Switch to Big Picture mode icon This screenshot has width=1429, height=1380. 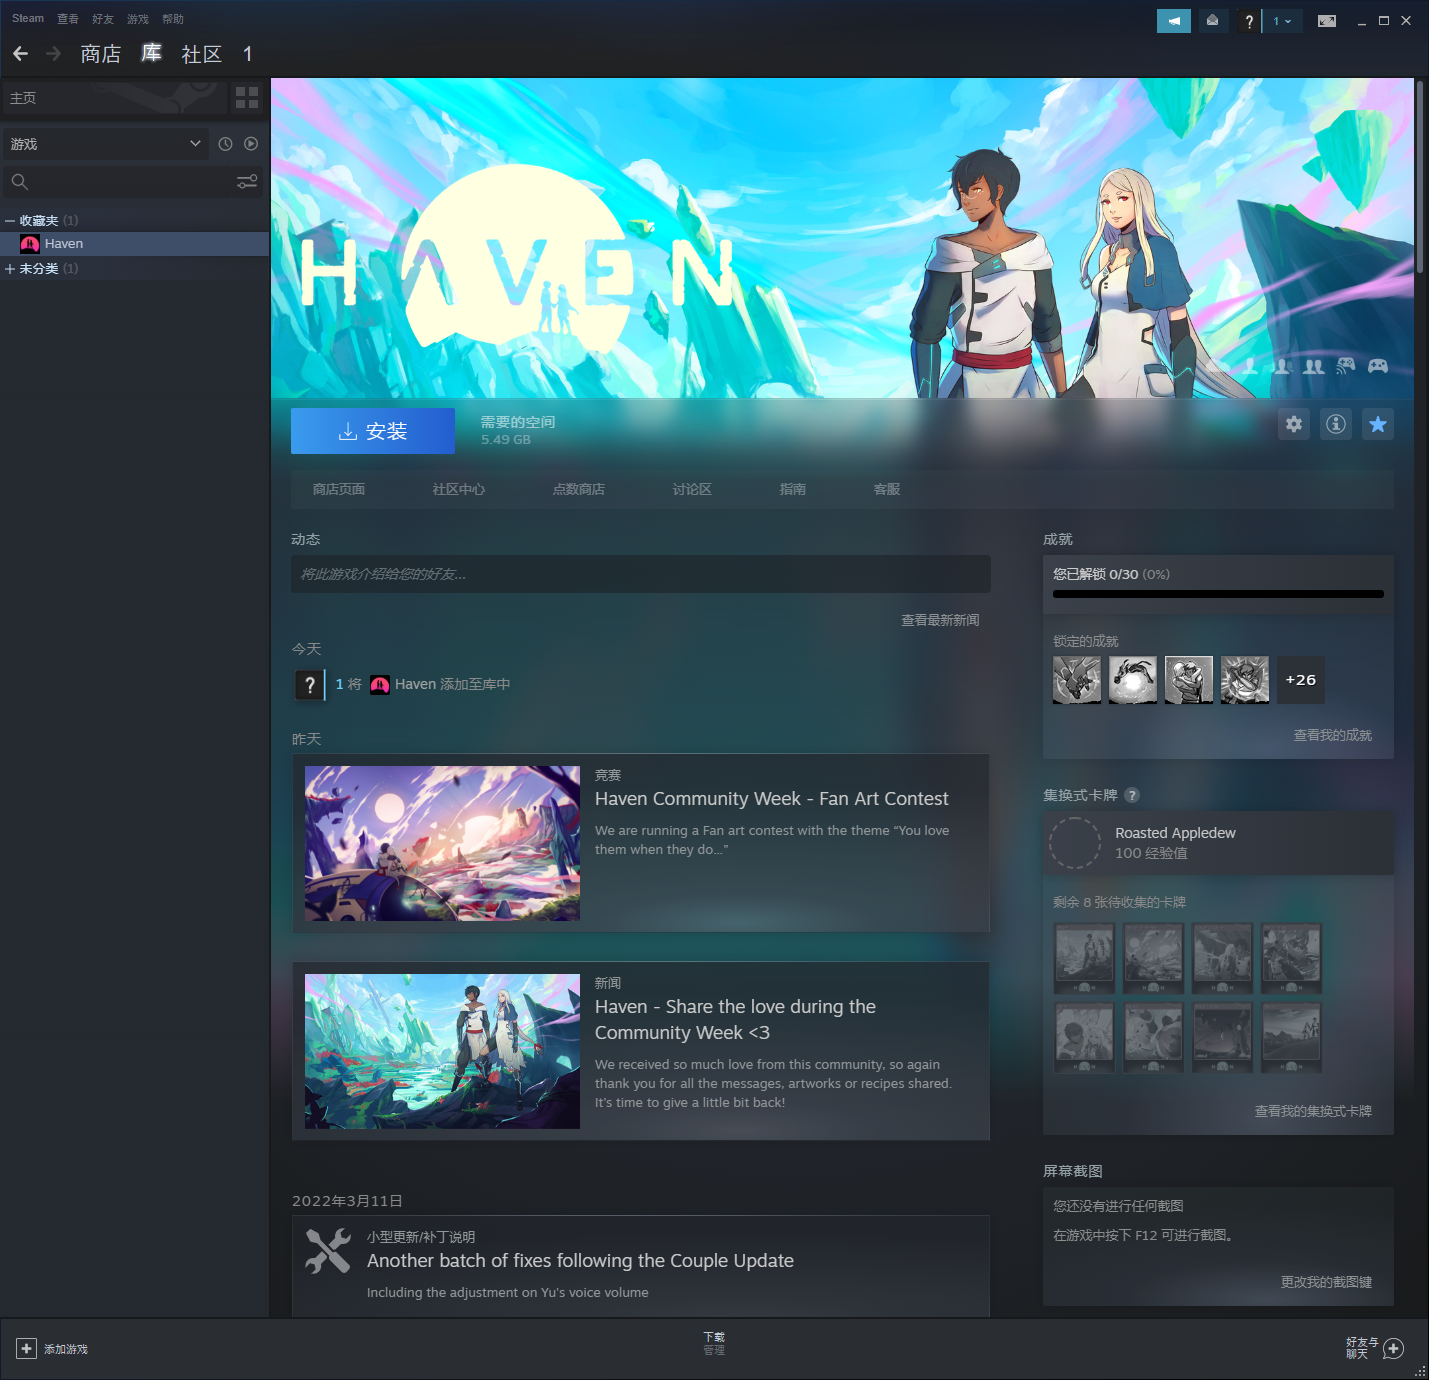(1327, 21)
